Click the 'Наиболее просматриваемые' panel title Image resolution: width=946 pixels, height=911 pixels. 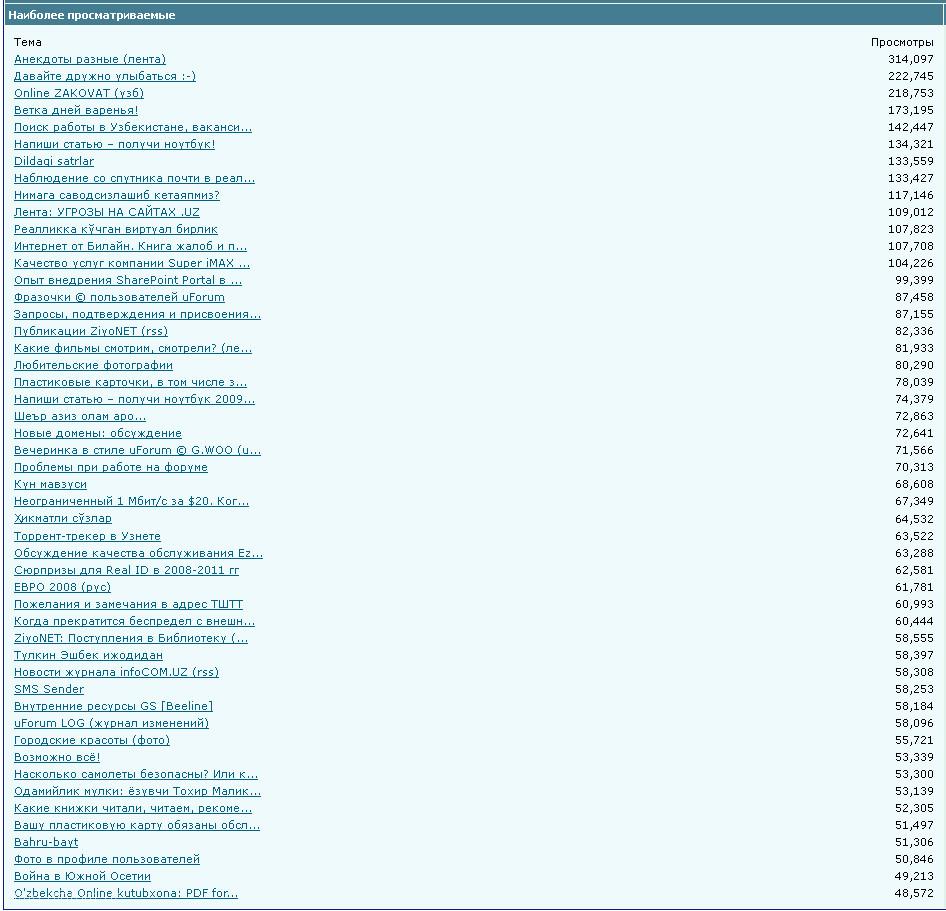tap(92, 15)
